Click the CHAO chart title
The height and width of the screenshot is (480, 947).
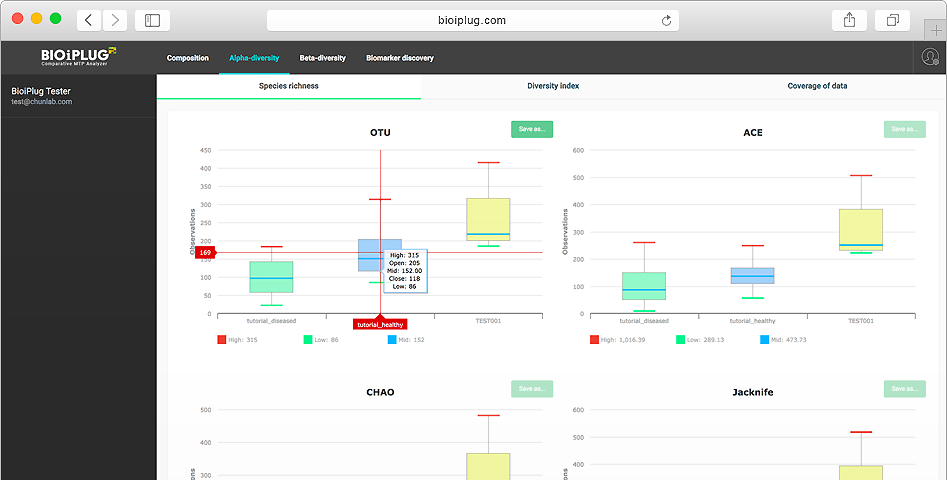380,392
